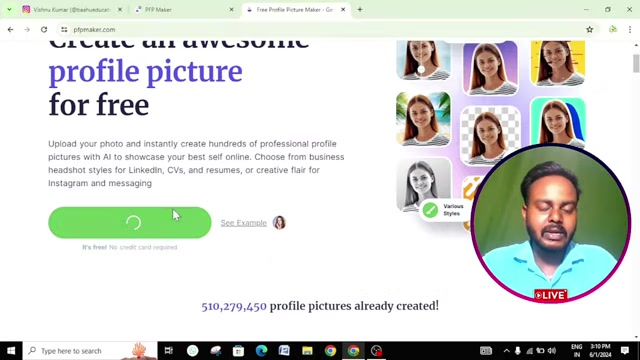
Task: Bookmark this page with the star icon
Action: coord(589,29)
